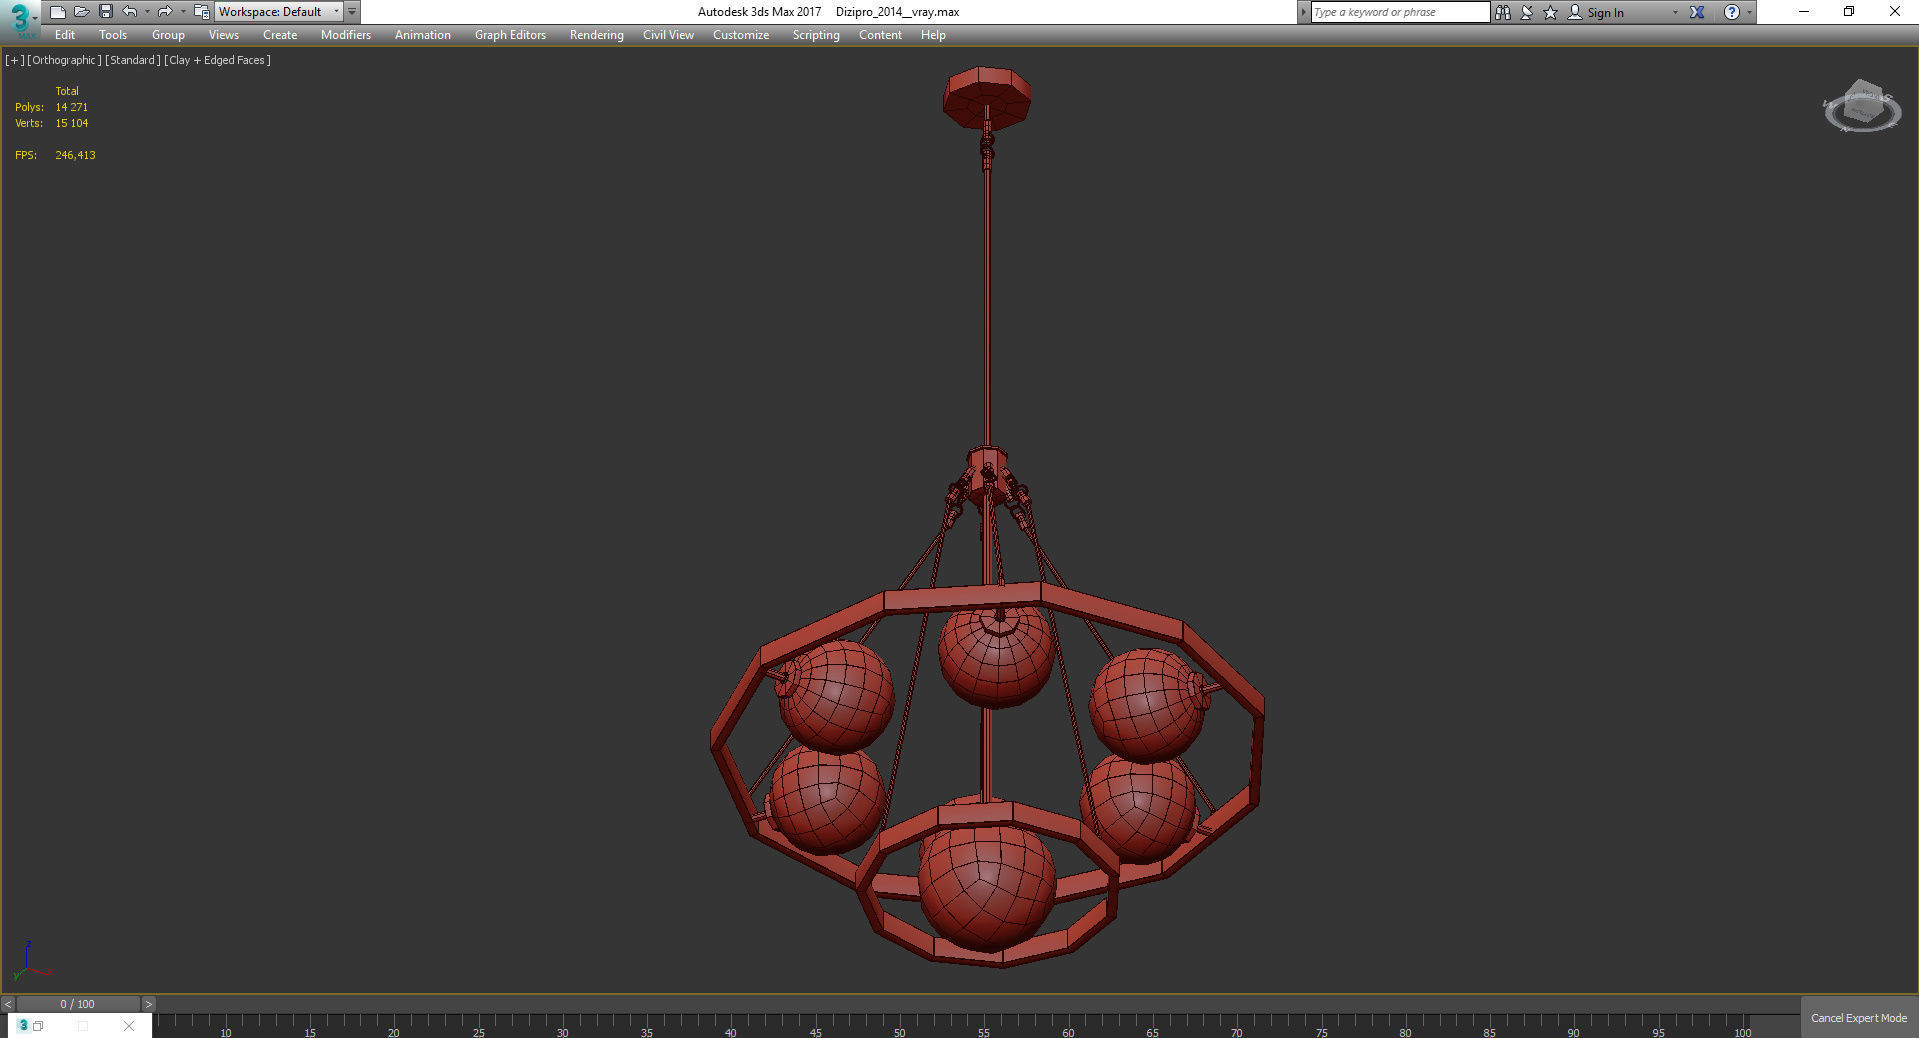Open the Animation menu
Viewport: 1919px width, 1038px height.
(423, 35)
